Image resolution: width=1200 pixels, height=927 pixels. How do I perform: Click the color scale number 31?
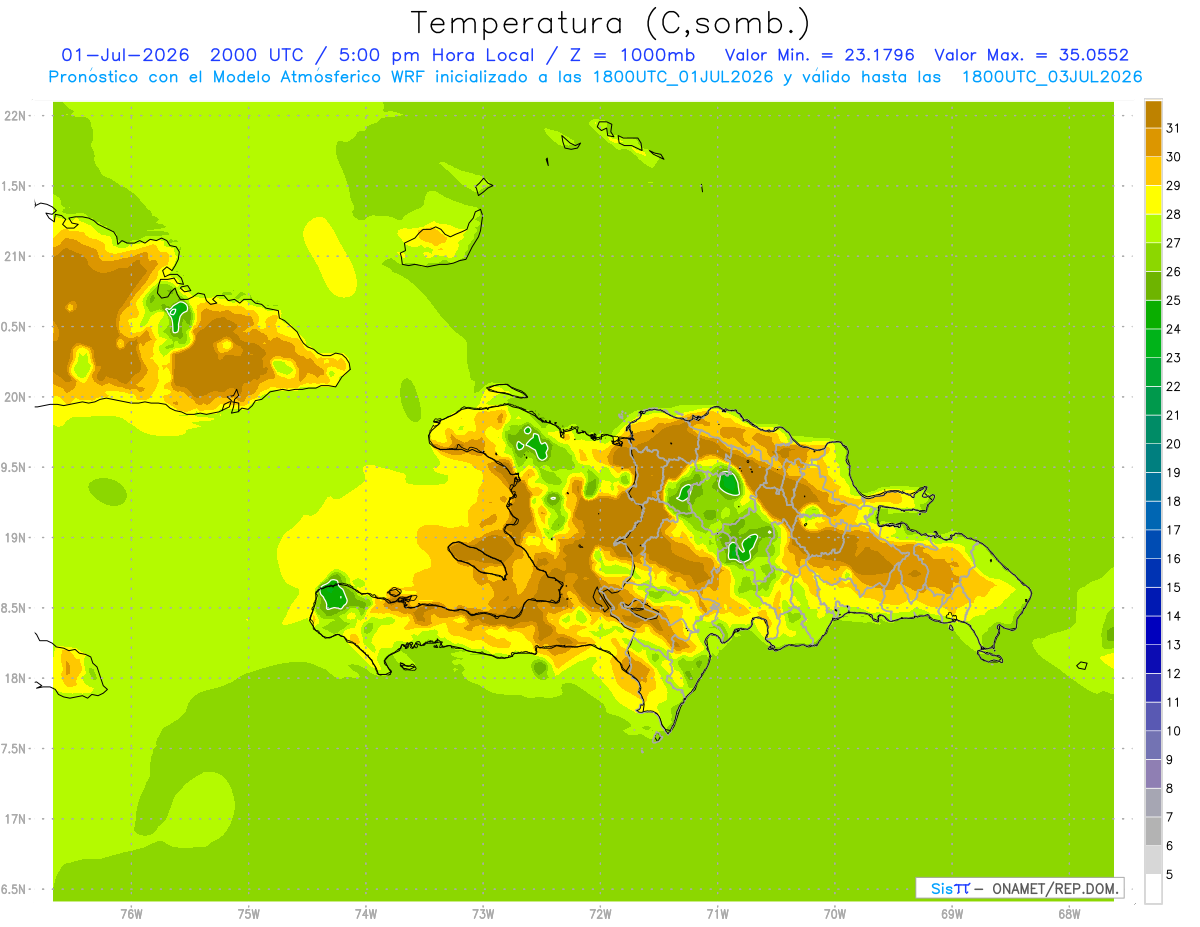pyautogui.click(x=1174, y=128)
